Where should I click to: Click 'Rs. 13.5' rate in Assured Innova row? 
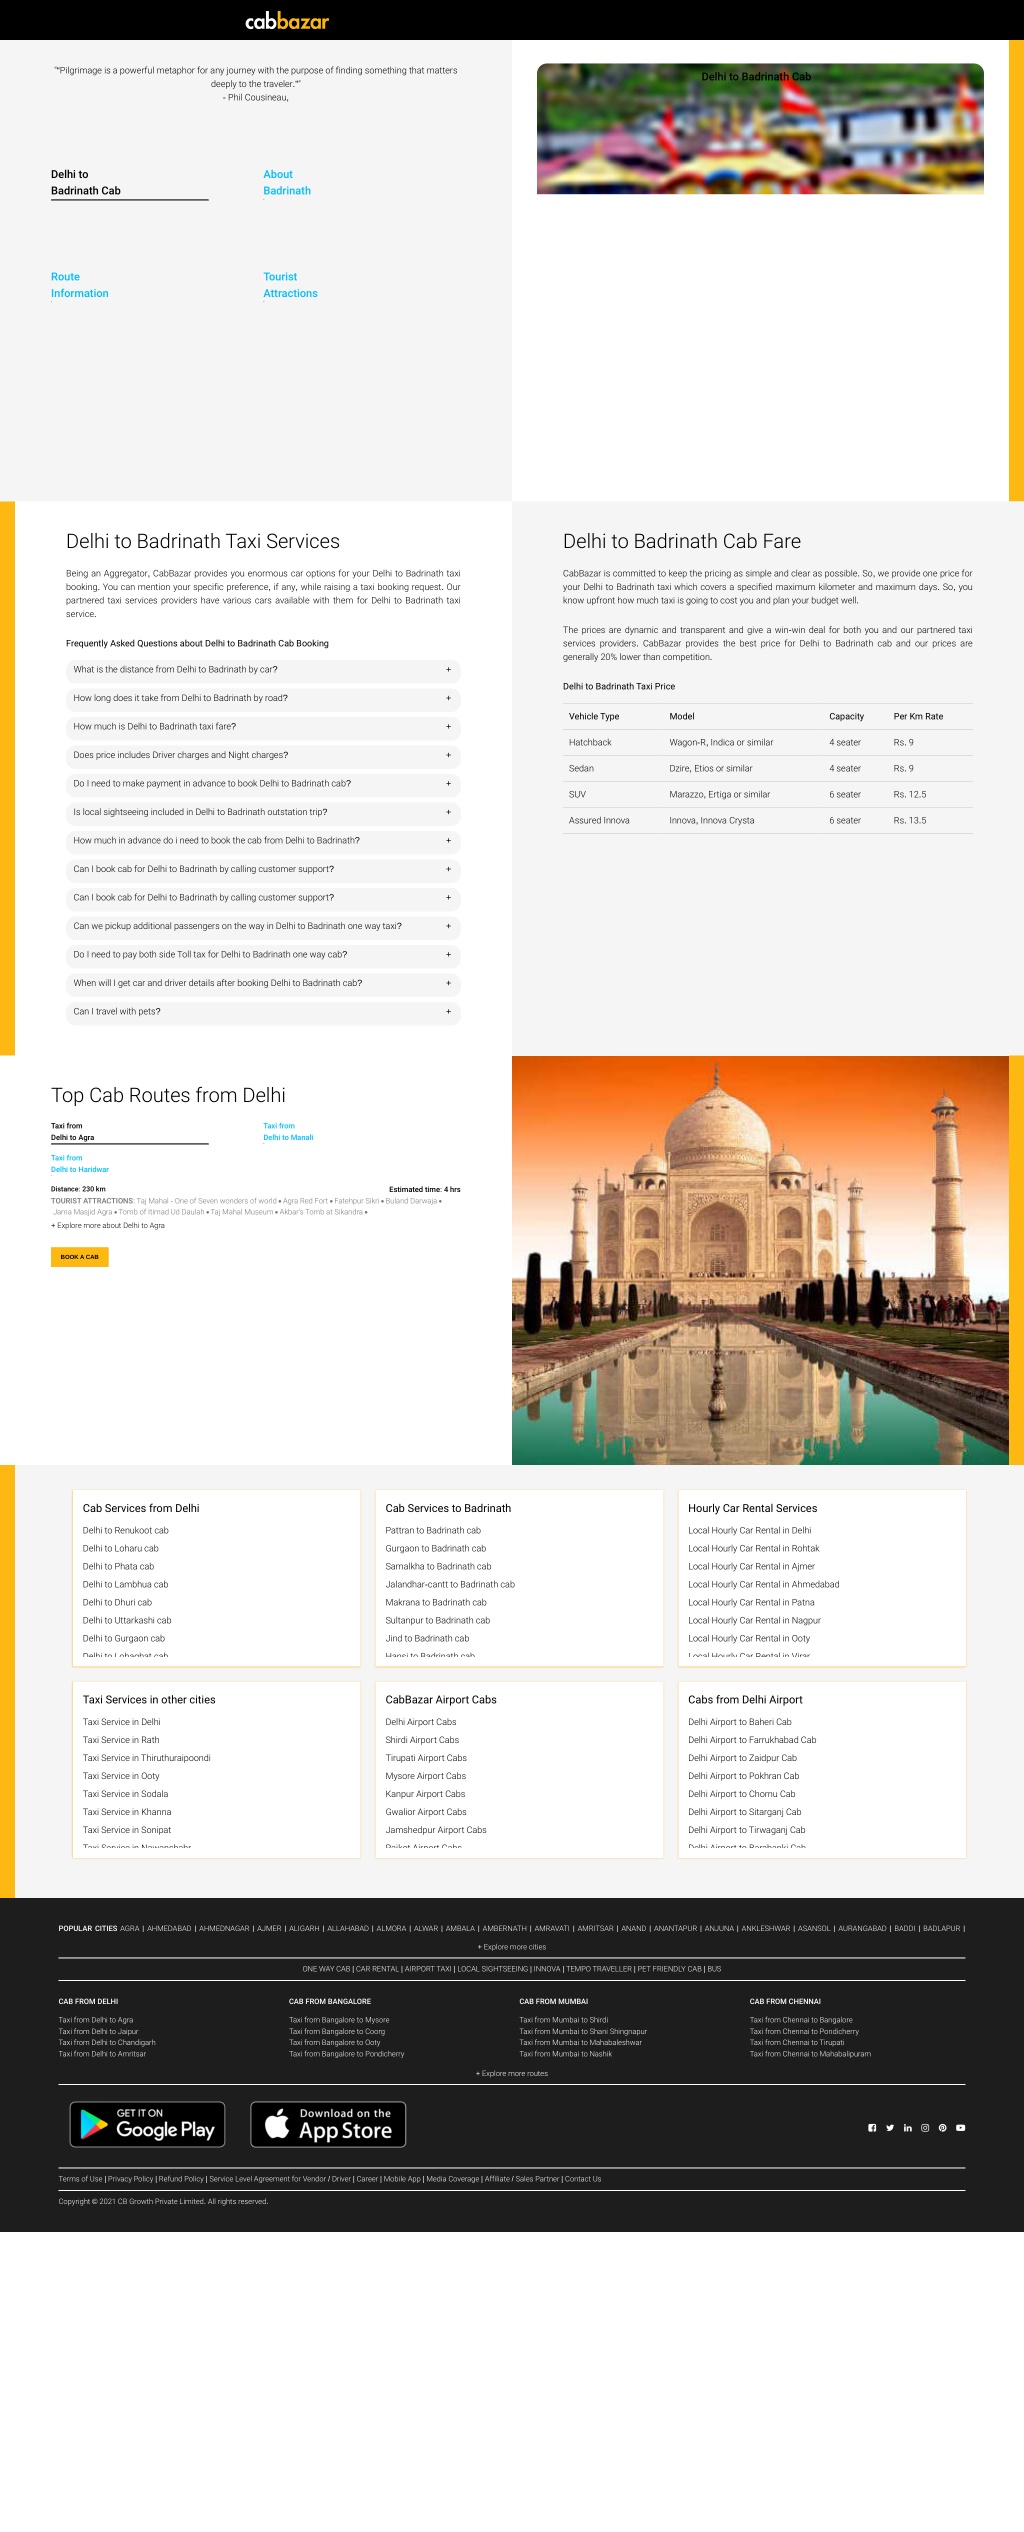910,821
